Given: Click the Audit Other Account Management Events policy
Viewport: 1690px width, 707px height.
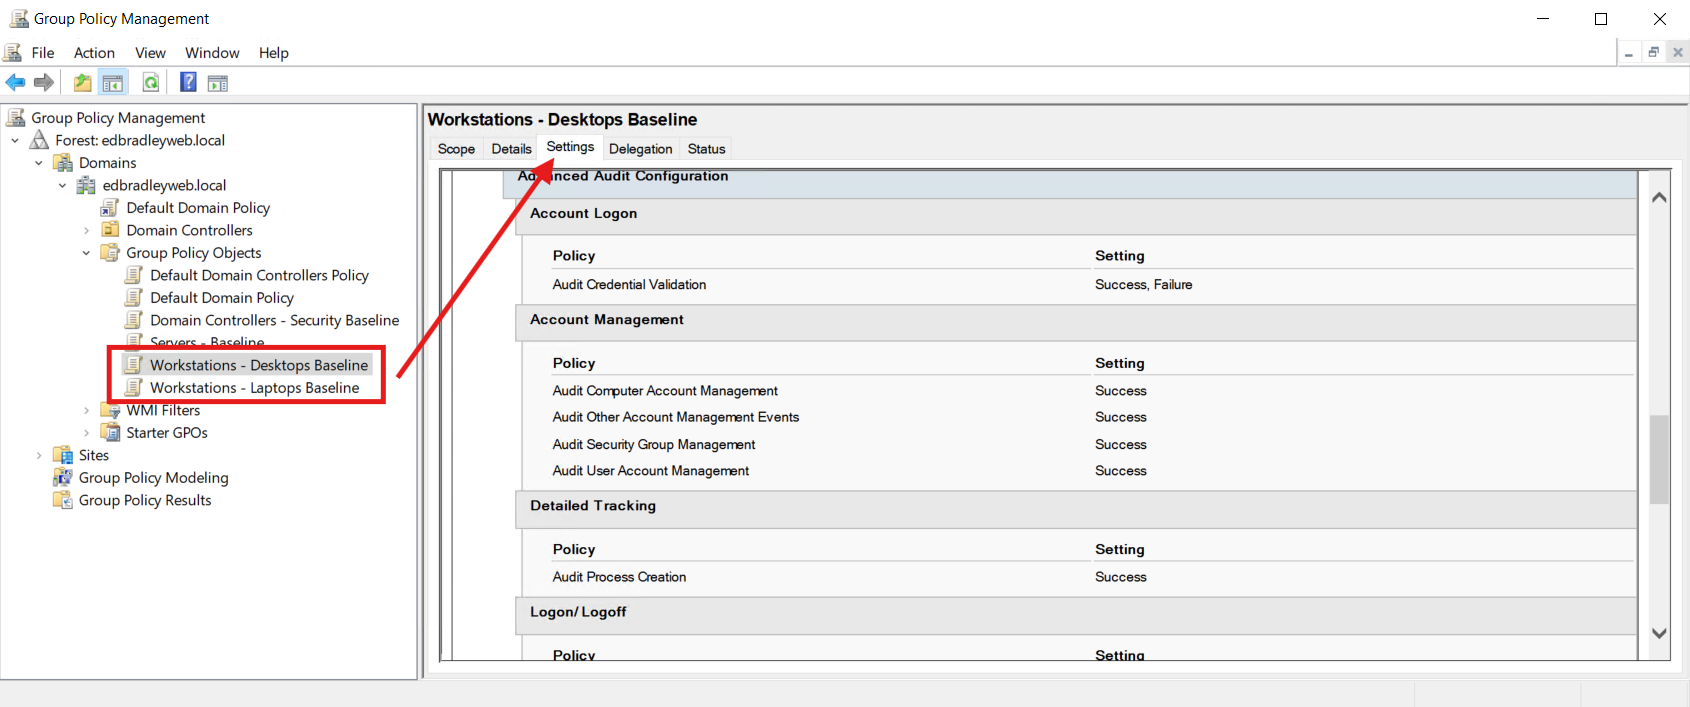Looking at the screenshot, I should tap(676, 417).
